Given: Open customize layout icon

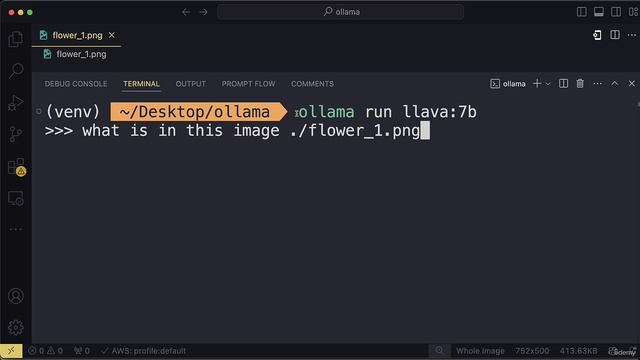Looking at the screenshot, I should [633, 12].
